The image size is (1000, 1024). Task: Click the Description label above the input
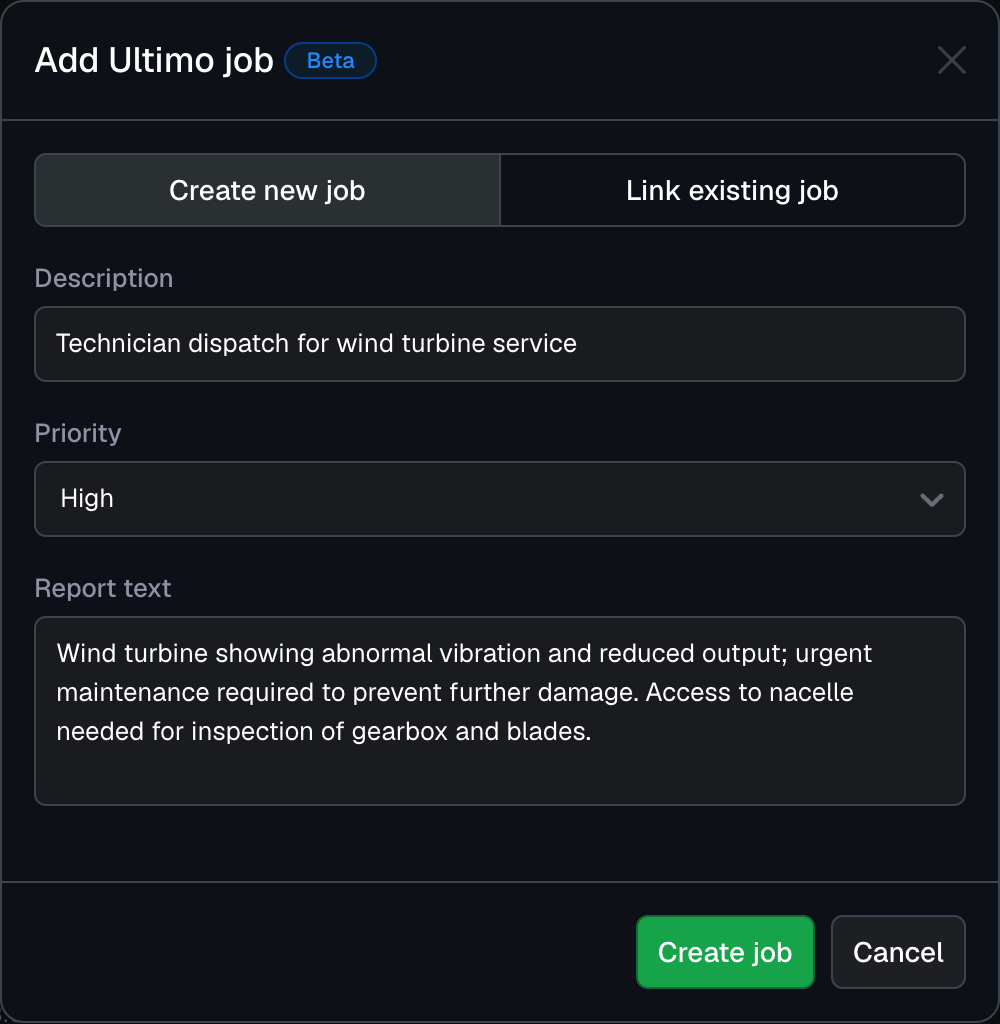click(x=103, y=278)
